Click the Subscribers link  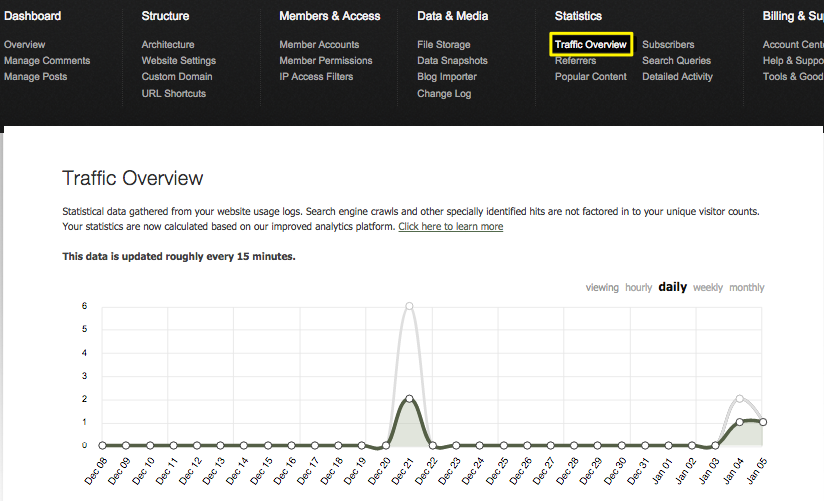(x=668, y=45)
